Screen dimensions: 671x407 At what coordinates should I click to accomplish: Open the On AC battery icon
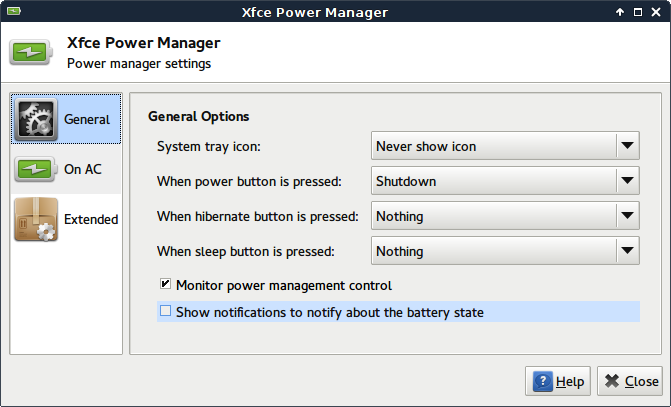click(36, 169)
